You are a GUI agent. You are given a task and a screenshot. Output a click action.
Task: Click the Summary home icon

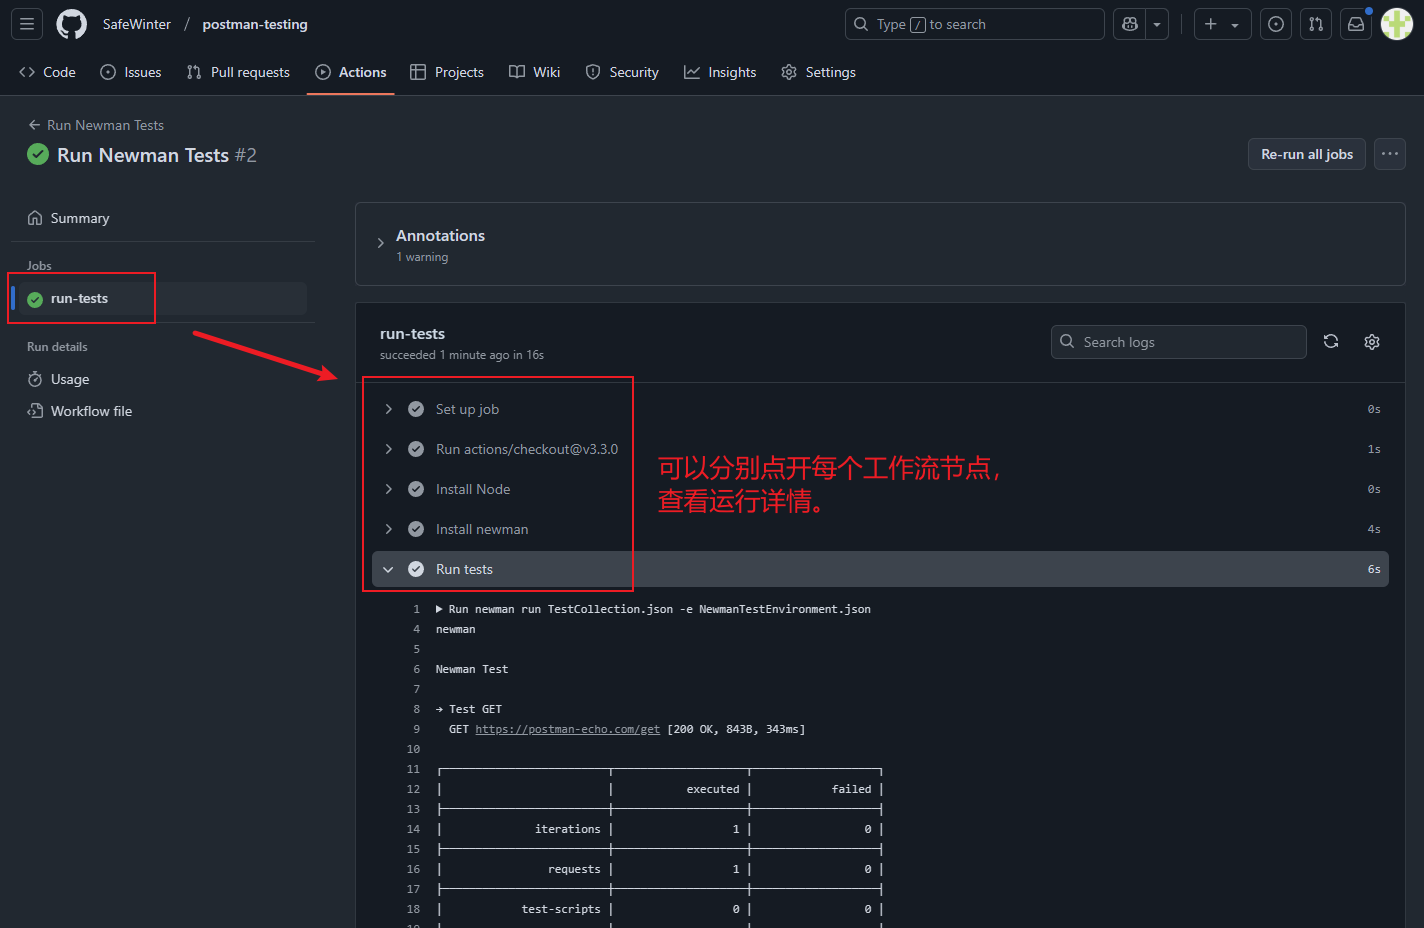[35, 218]
